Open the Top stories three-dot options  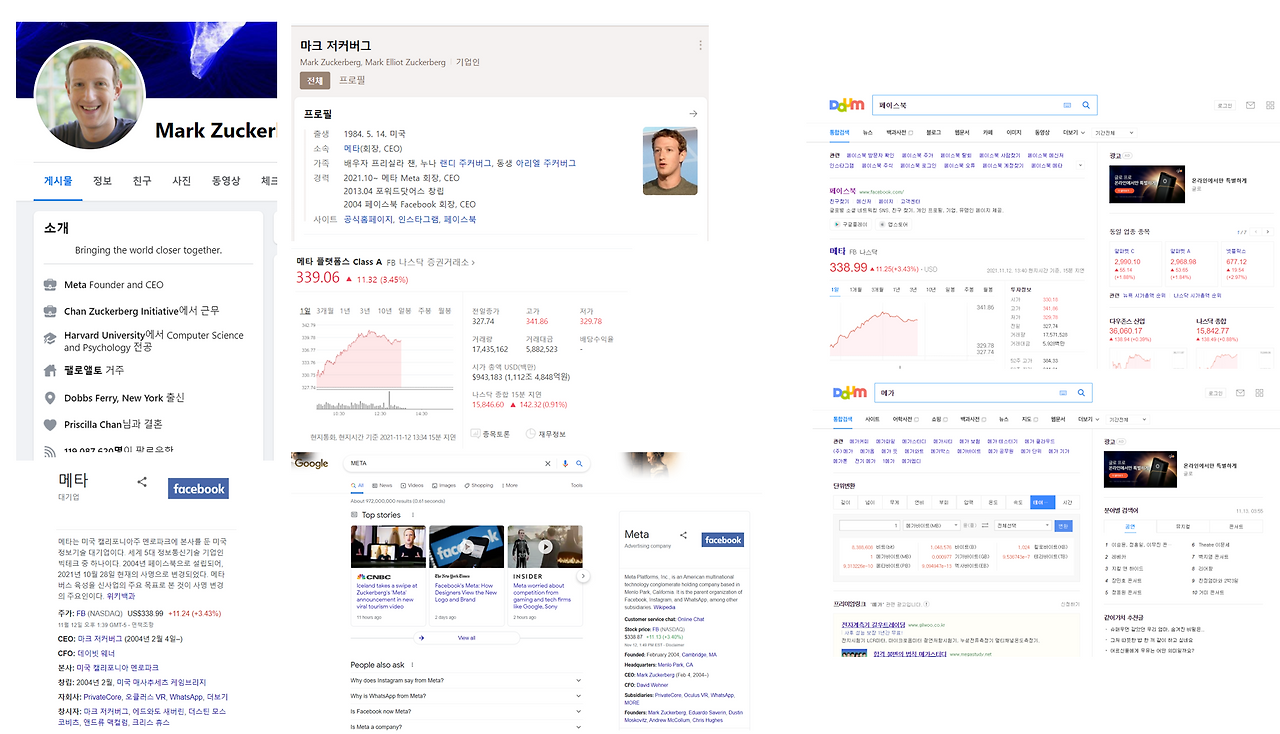(412, 515)
